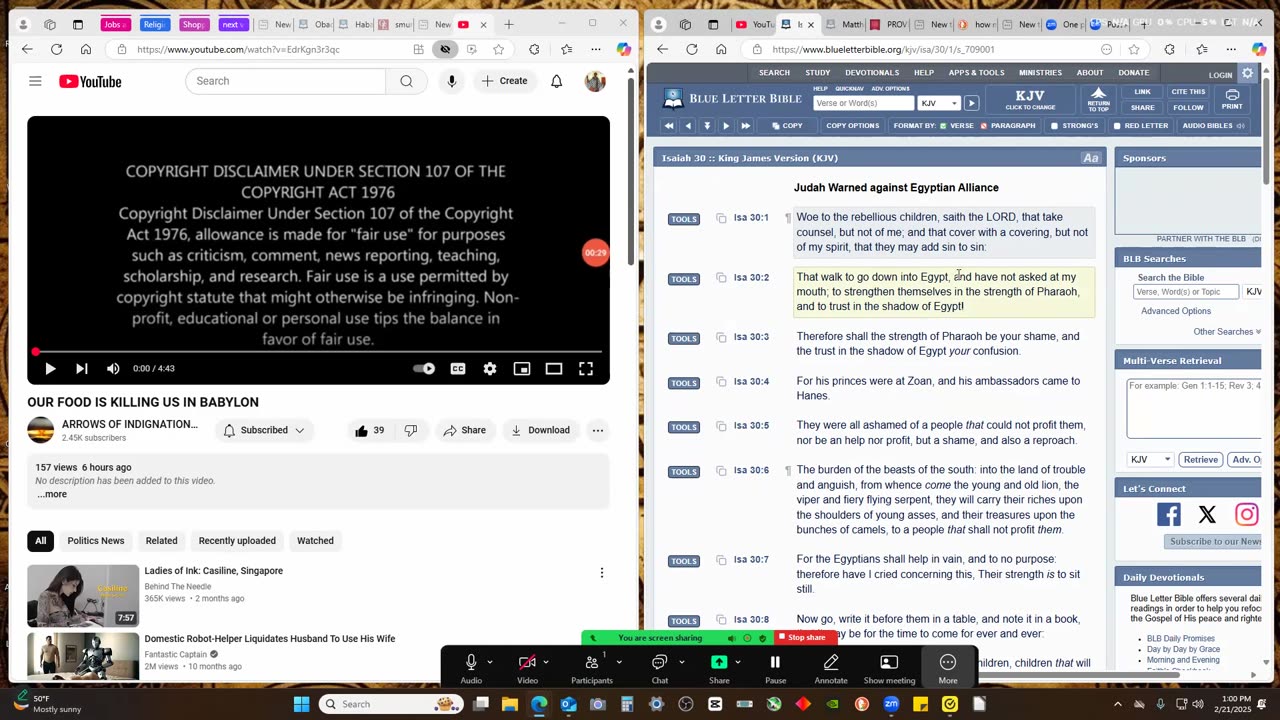This screenshot has width=1280, height=720.
Task: Toggle autoplay switch in the YouTube player
Action: (424, 369)
